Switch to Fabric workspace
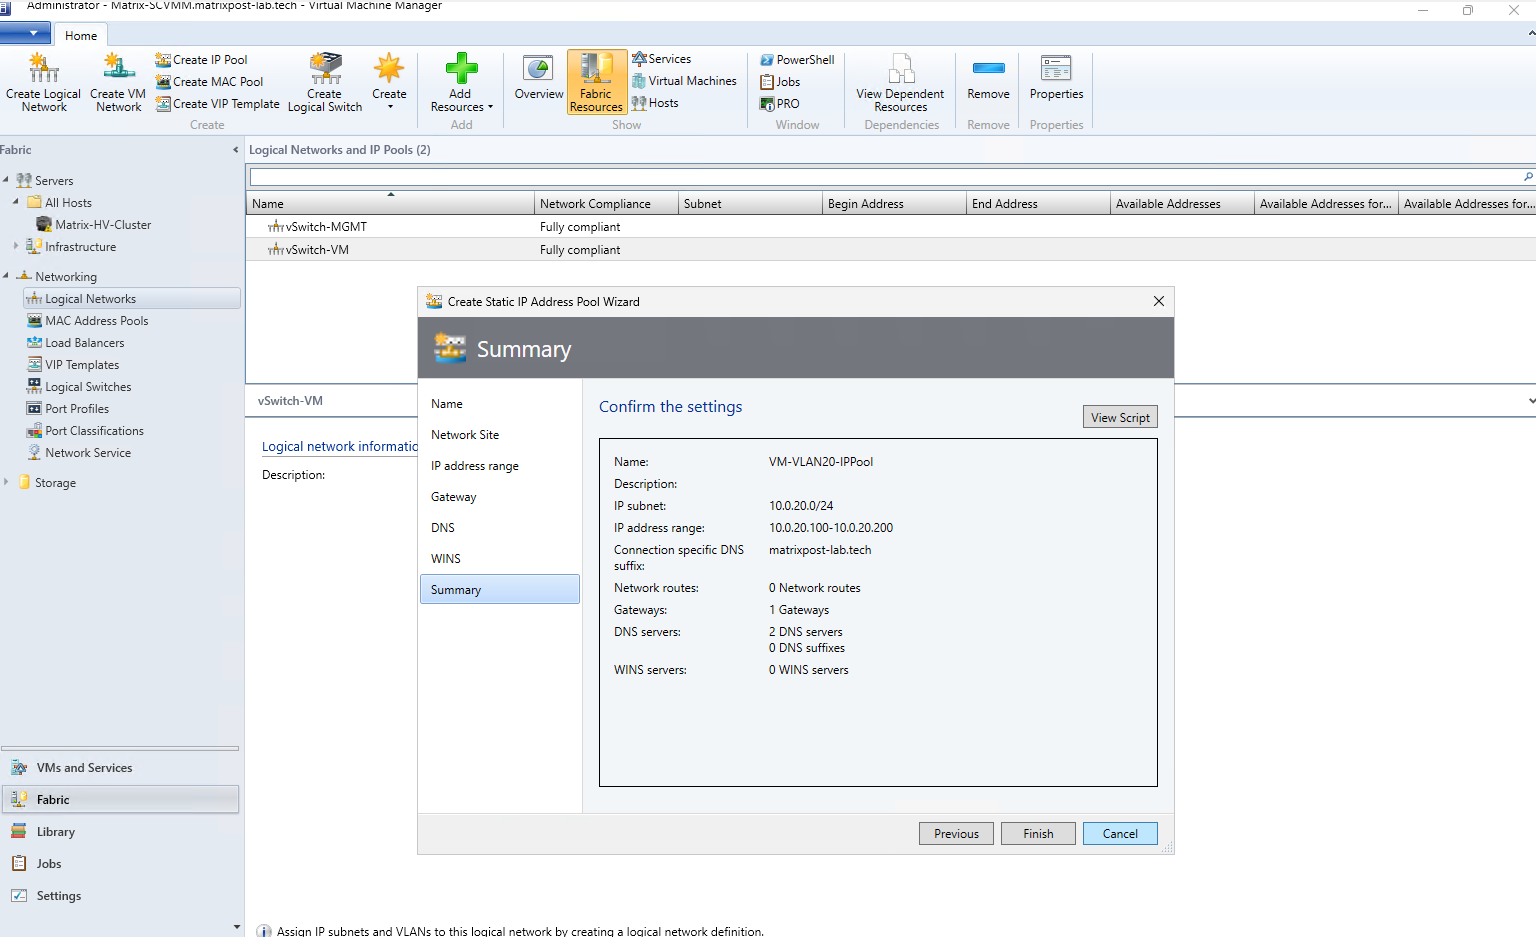This screenshot has width=1536, height=937. pos(120,800)
